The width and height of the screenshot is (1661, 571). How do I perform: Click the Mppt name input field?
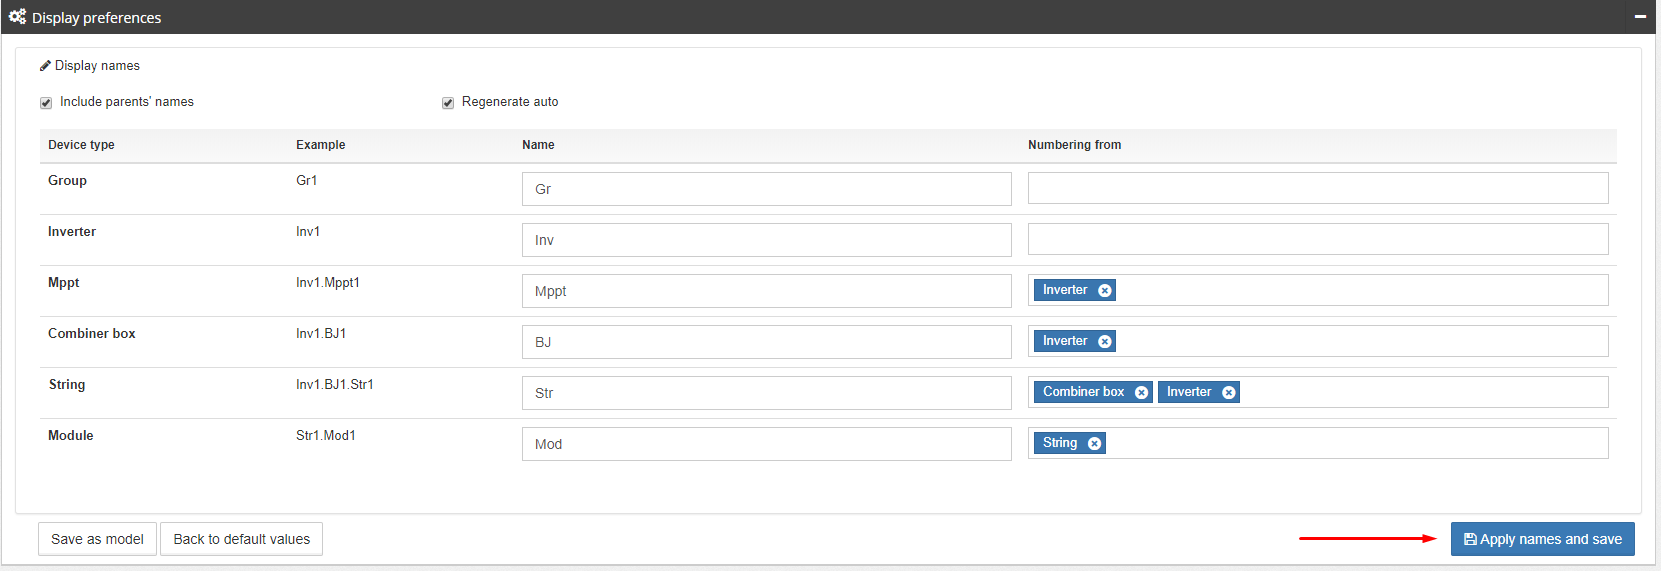pos(767,291)
